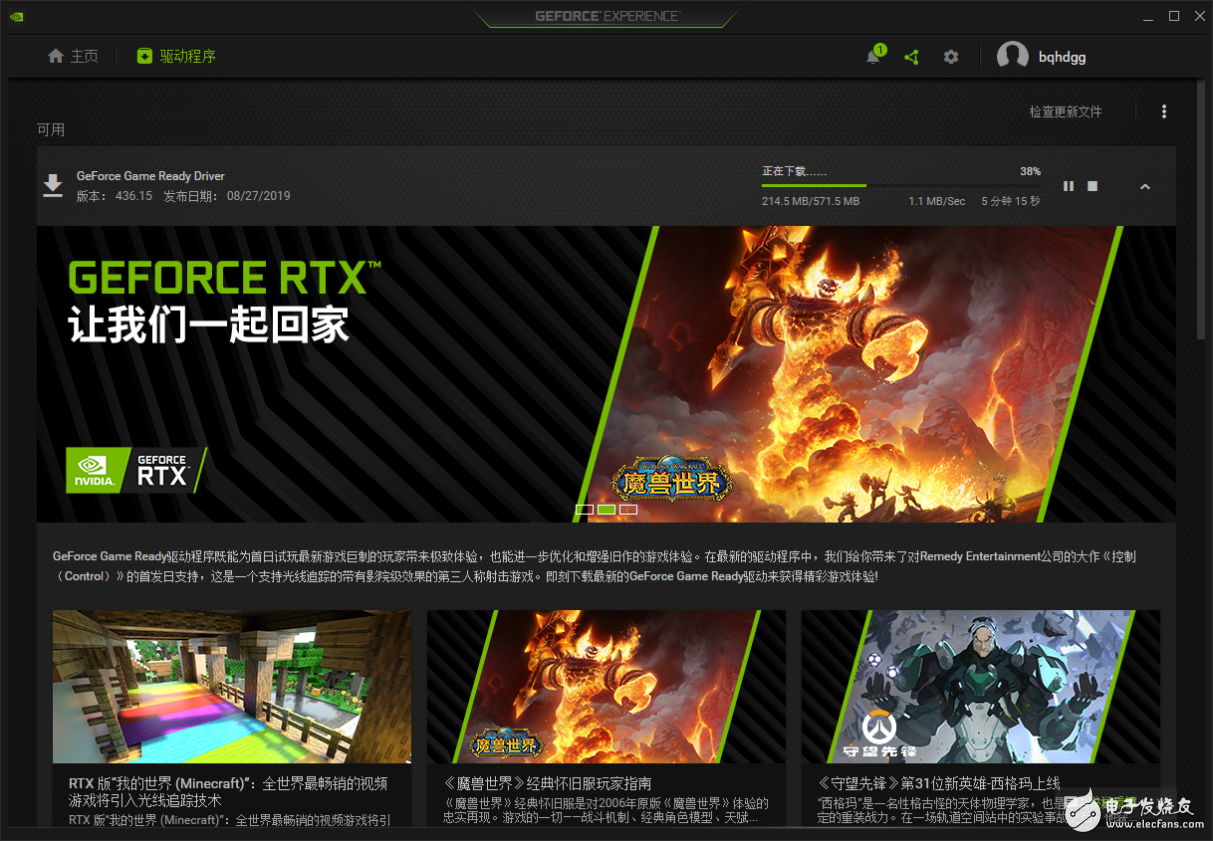Open the World of Warcraft Classic thumbnail
Viewport: 1213px width, 841px height.
coord(606,687)
